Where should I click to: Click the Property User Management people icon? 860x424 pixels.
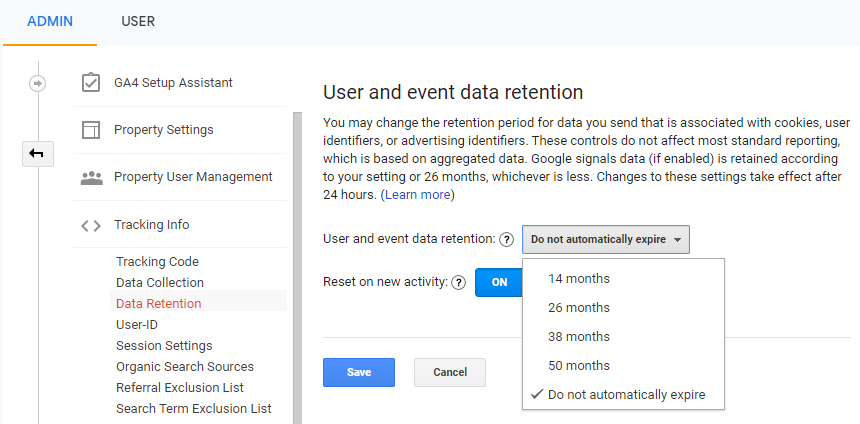click(x=91, y=177)
